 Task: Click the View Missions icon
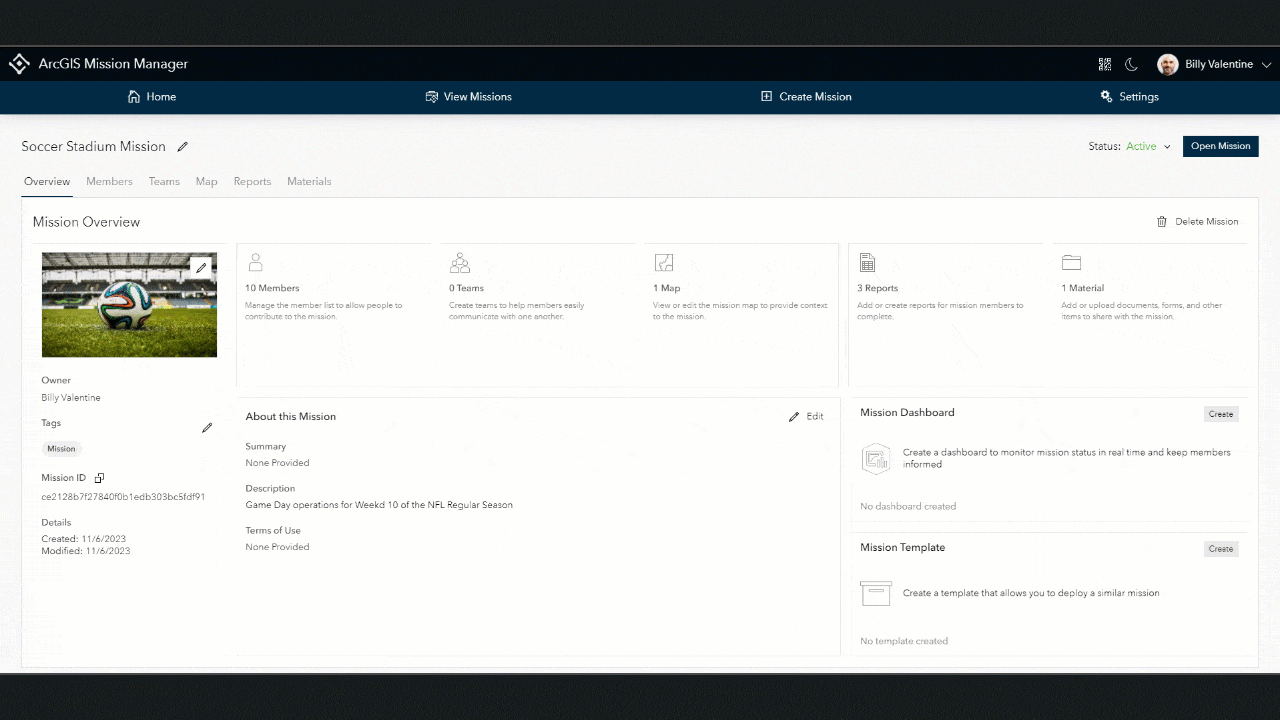[432, 97]
